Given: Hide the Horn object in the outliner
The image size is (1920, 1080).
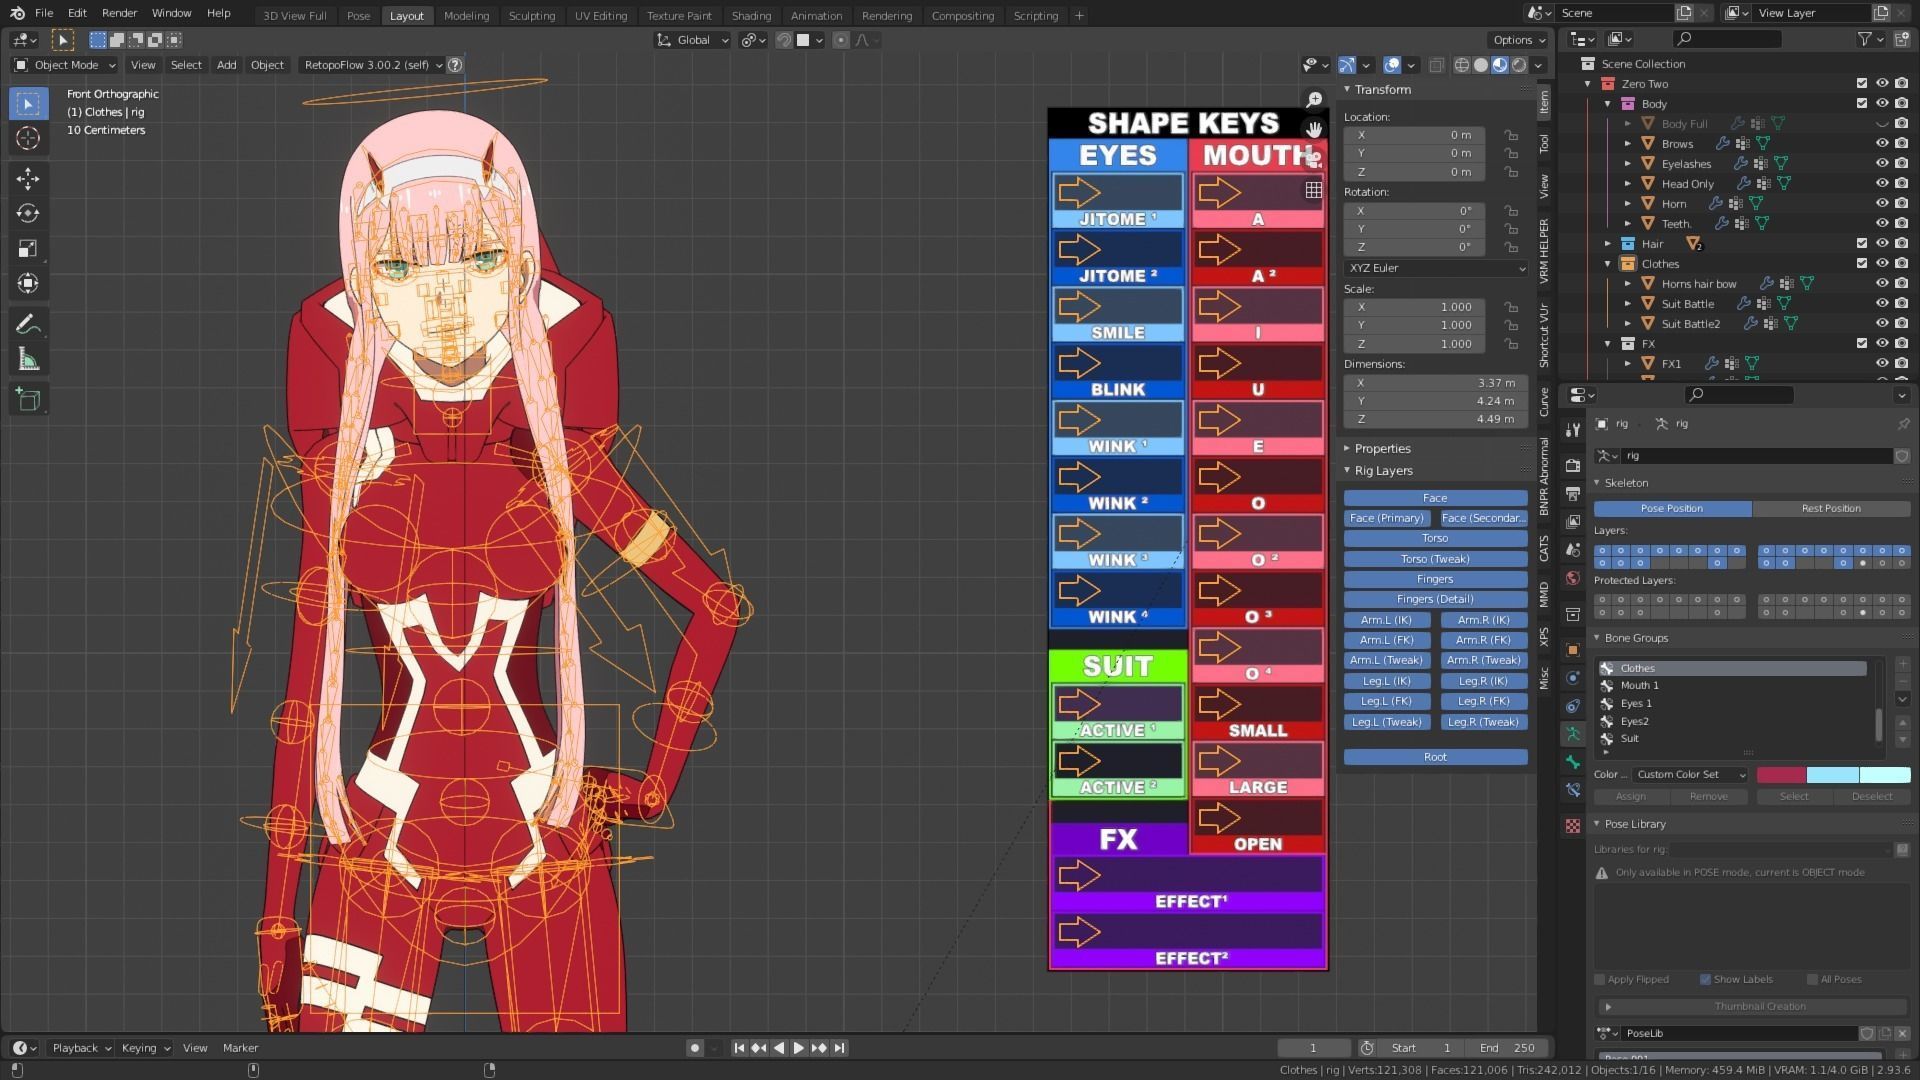Looking at the screenshot, I should click(x=1881, y=204).
